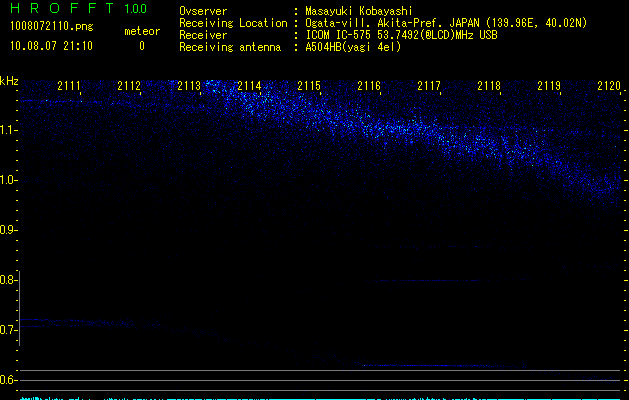Screen dimensions: 629x400
Task: Click the 2111 time axis marker
Action: (x=69, y=85)
